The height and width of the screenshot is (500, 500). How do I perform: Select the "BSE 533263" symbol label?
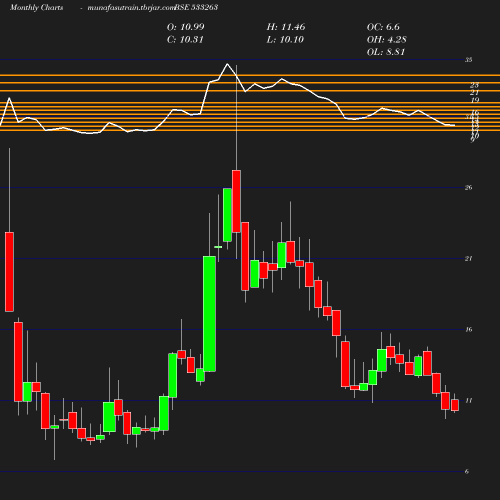pyautogui.click(x=196, y=7)
